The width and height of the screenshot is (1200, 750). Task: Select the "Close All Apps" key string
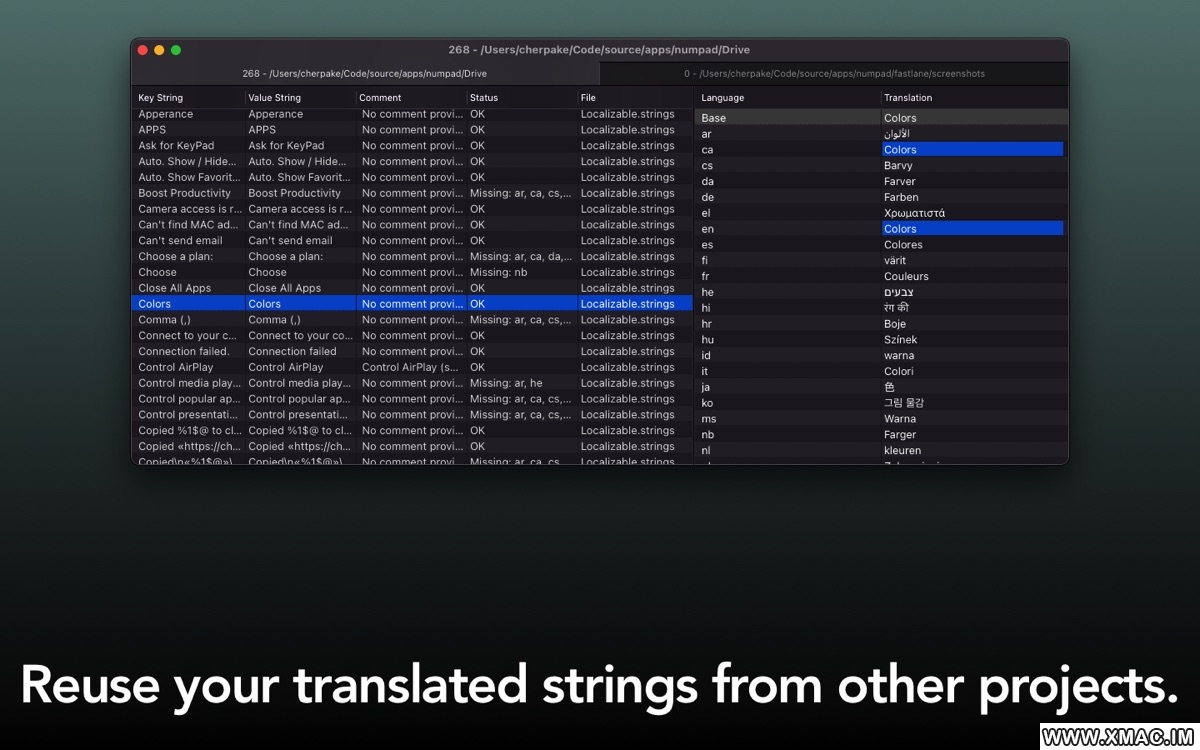(175, 288)
